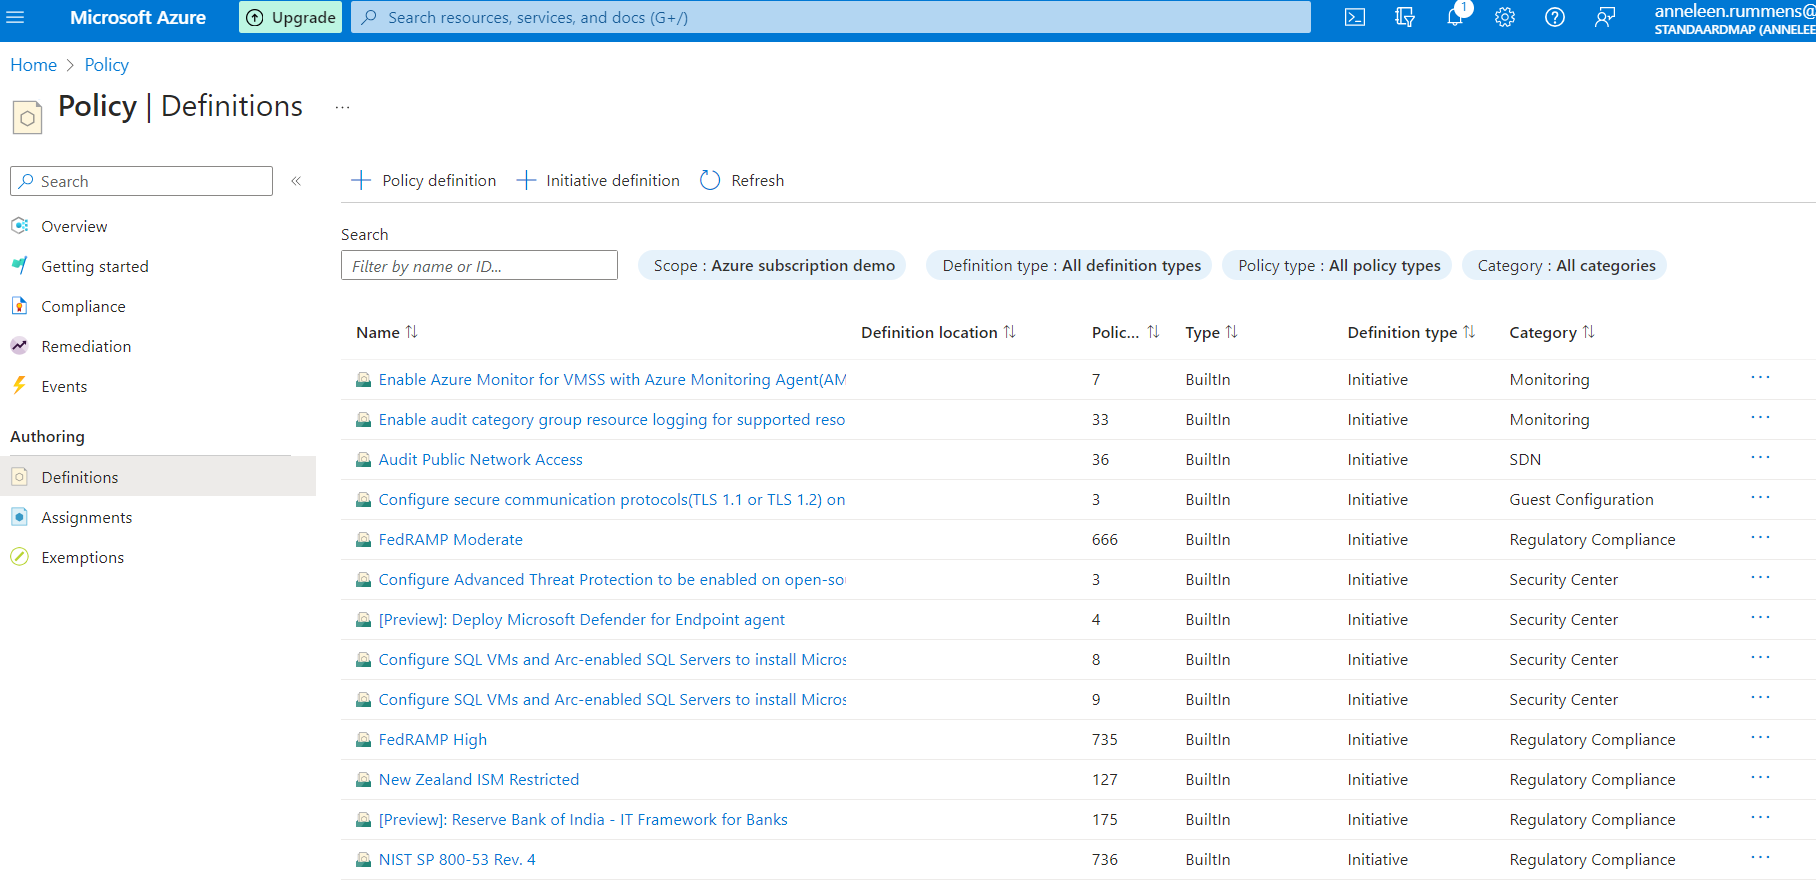The width and height of the screenshot is (1816, 885).
Task: Open Configure Advanced Threat Protection initiative
Action: (x=612, y=580)
